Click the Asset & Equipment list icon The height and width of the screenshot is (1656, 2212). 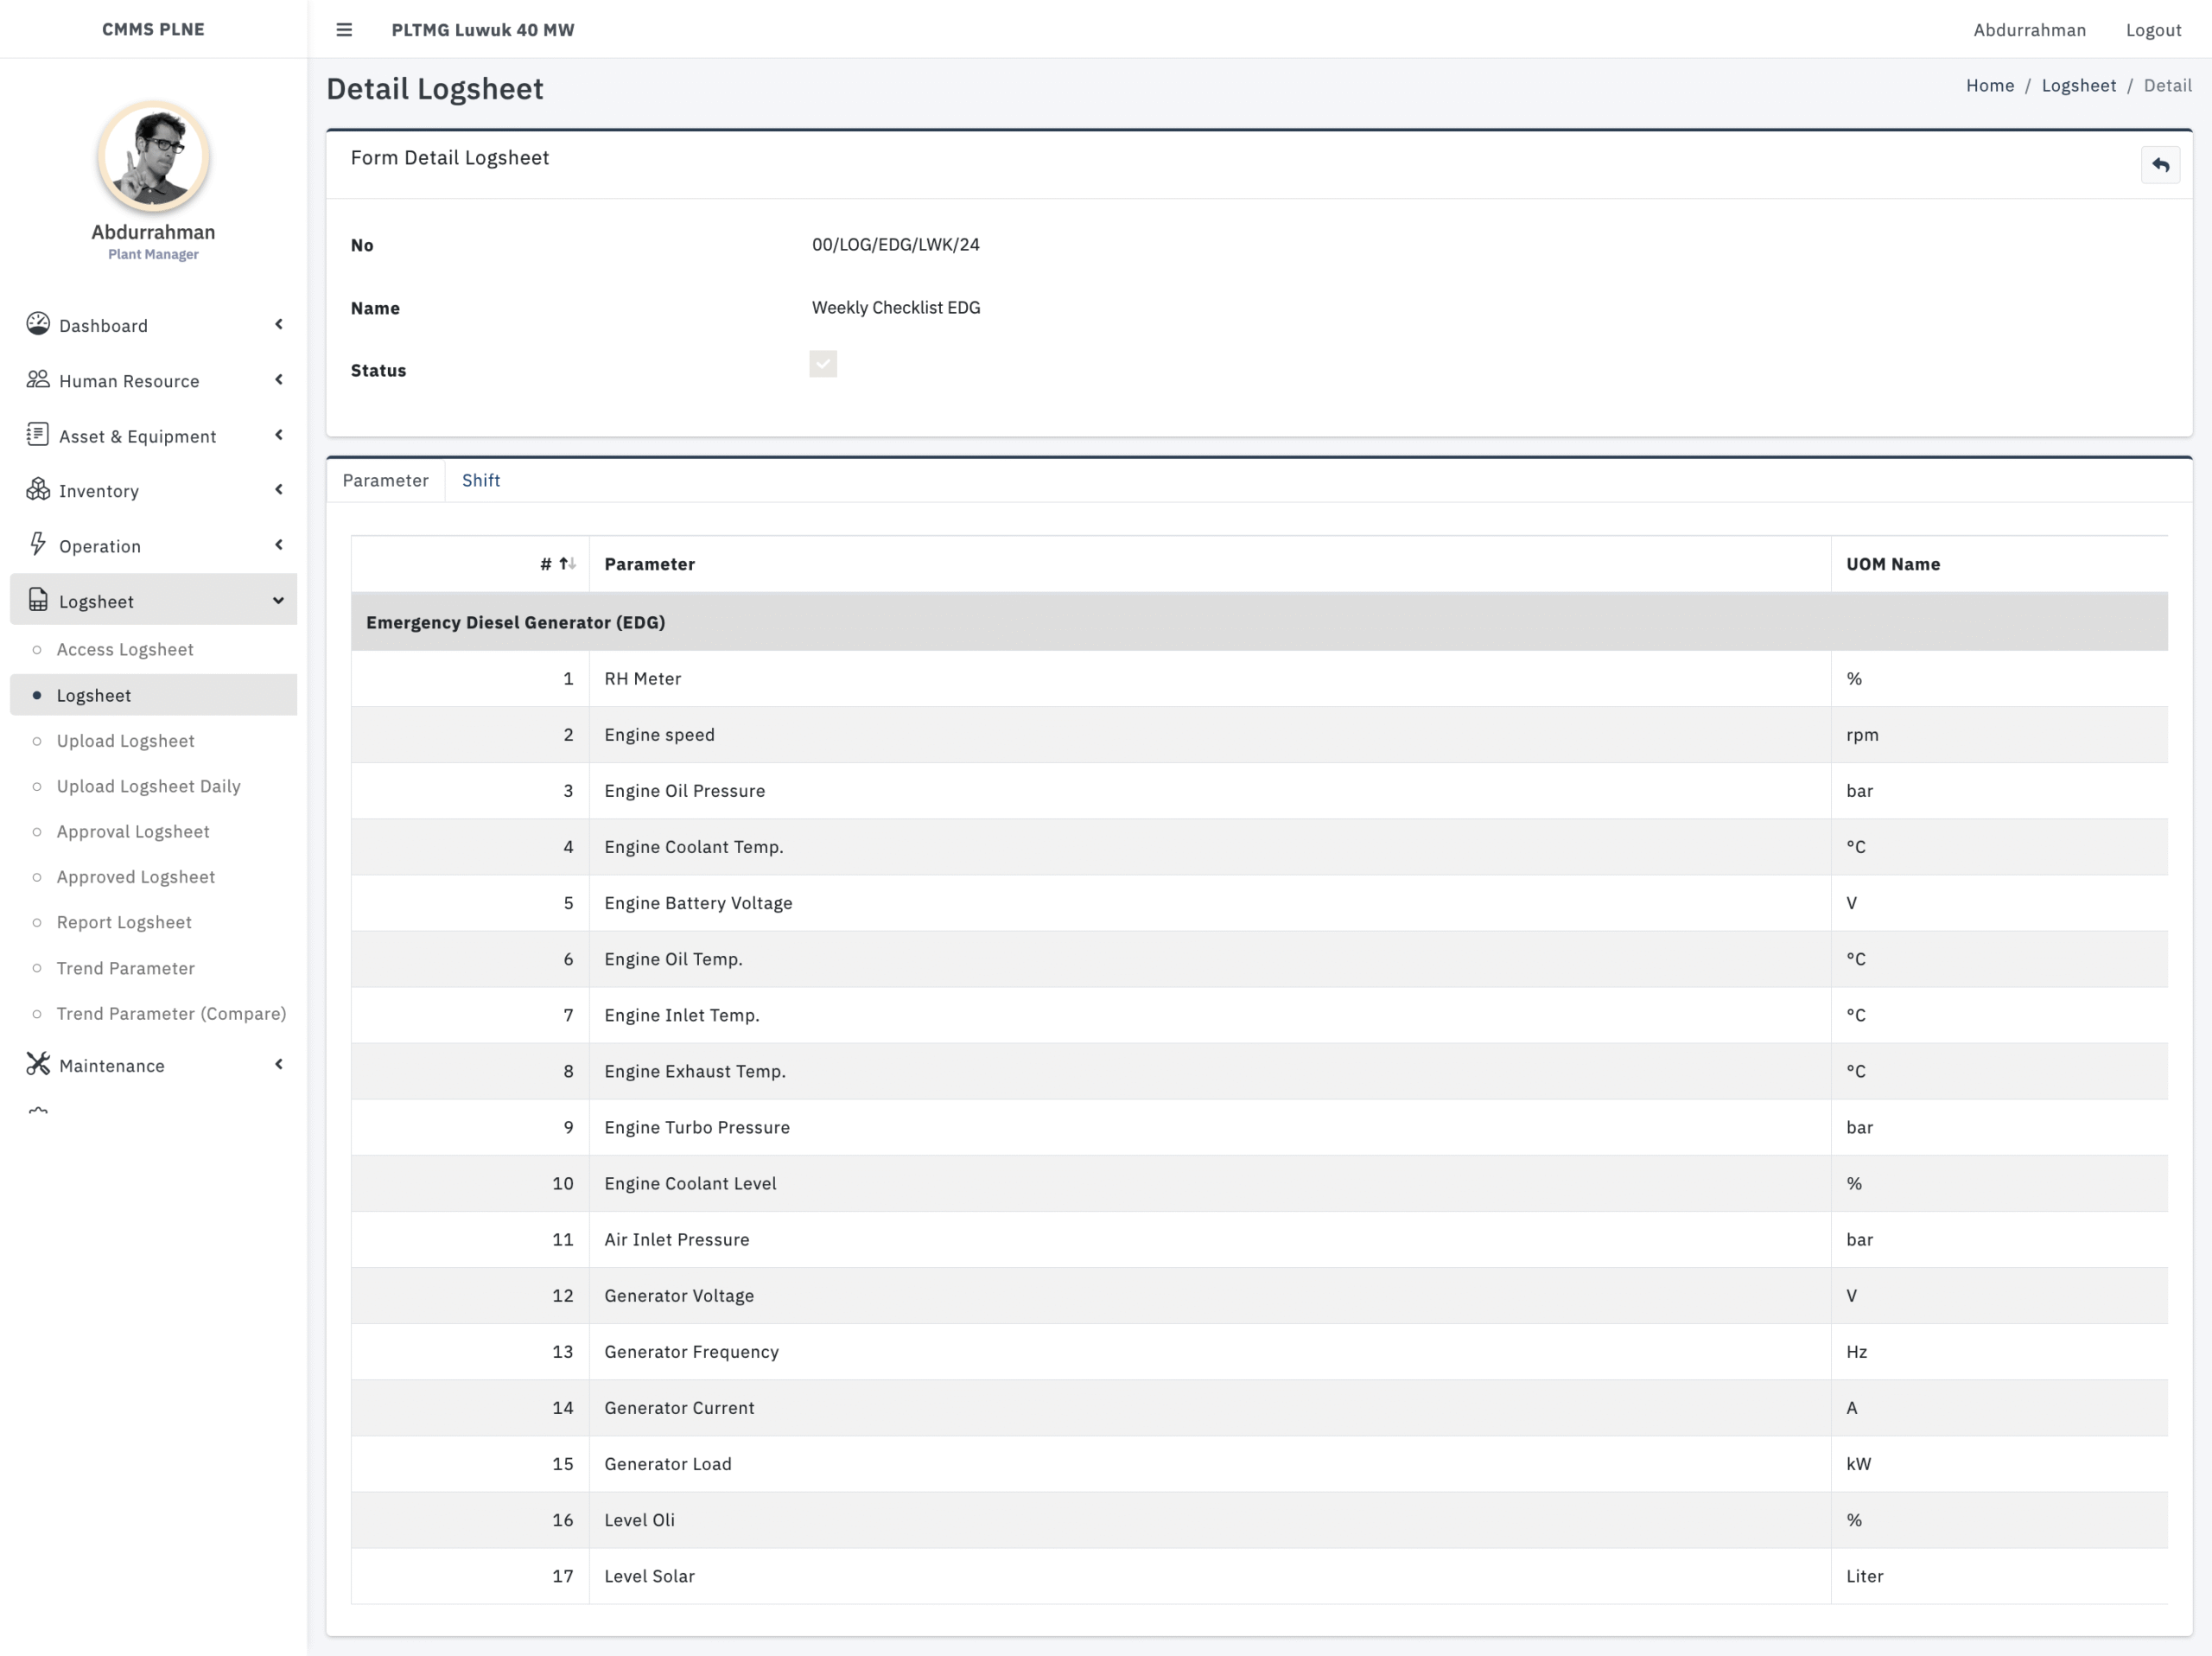tap(38, 434)
